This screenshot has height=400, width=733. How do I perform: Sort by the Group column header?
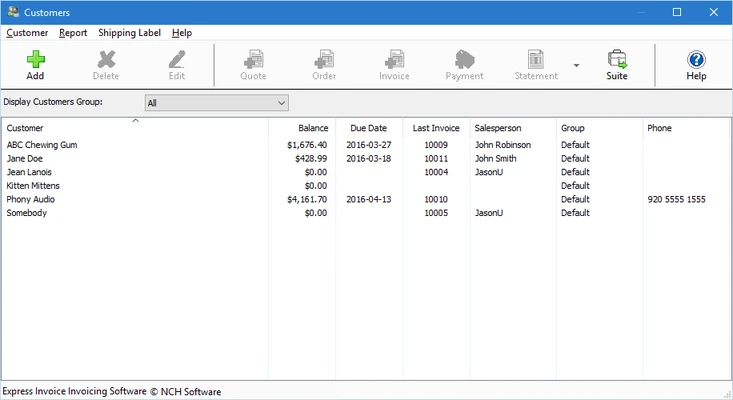(599, 128)
